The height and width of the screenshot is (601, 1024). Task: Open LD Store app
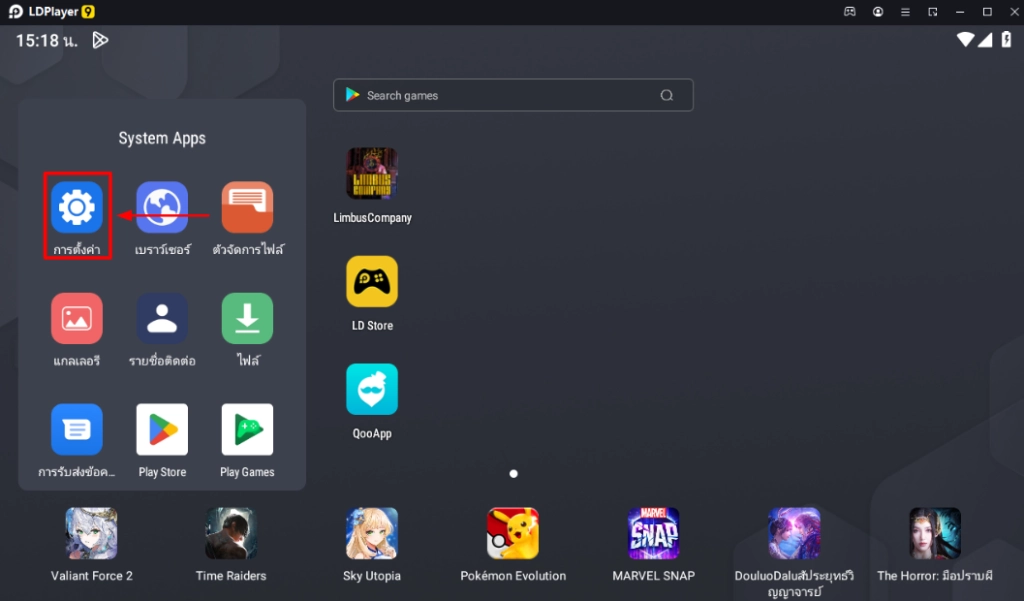[372, 282]
